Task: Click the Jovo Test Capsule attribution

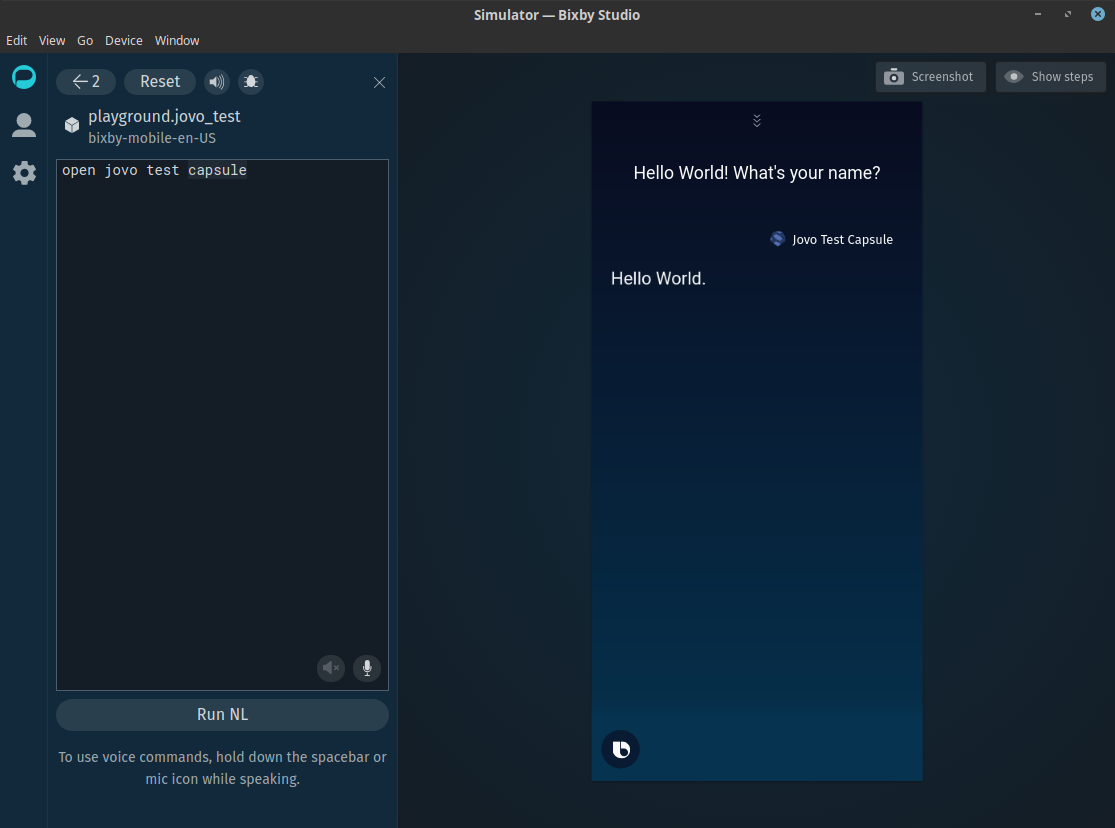Action: pos(831,240)
